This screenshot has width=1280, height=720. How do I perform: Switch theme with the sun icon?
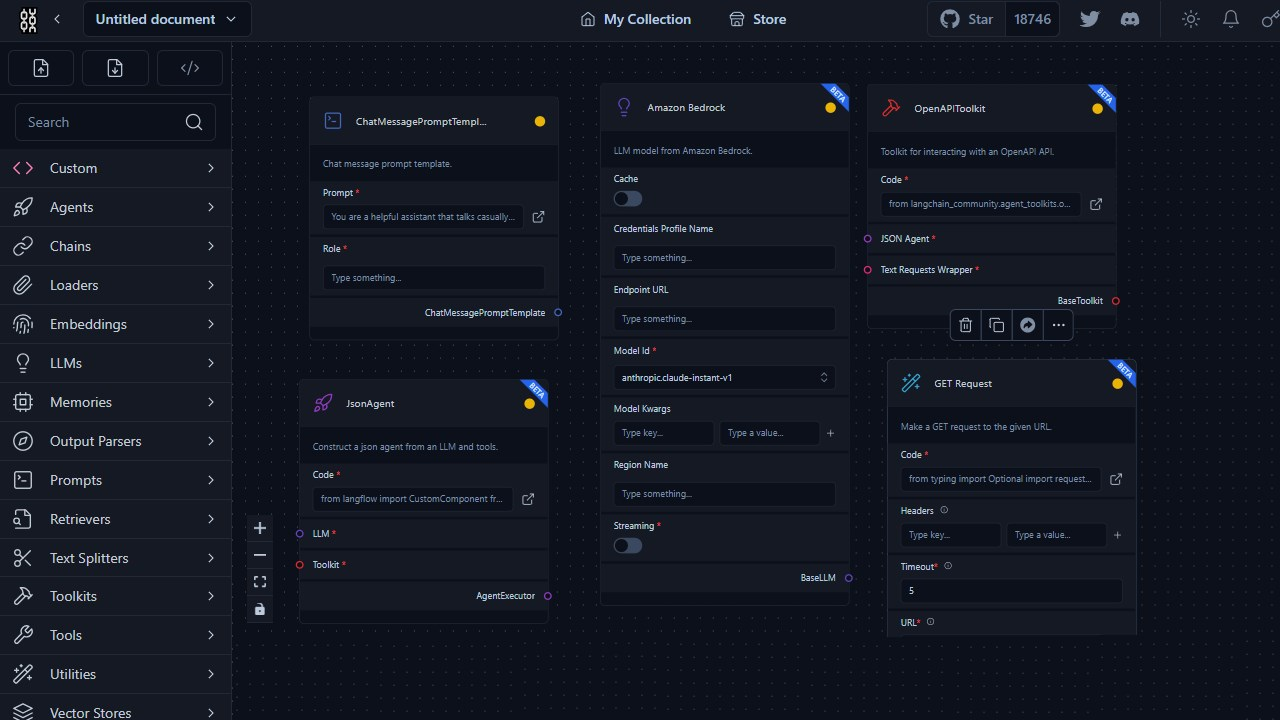click(x=1190, y=19)
